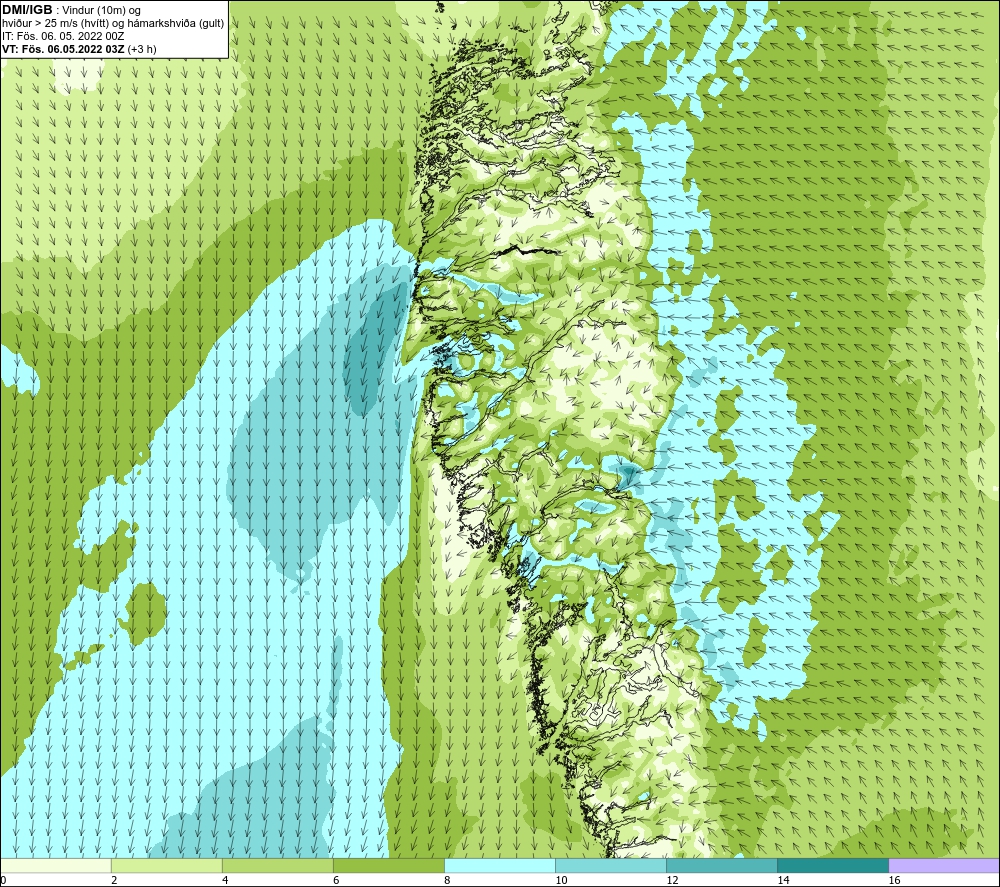
Task: Click the 14–16 m/s dark teal swatch
Action: point(832,865)
